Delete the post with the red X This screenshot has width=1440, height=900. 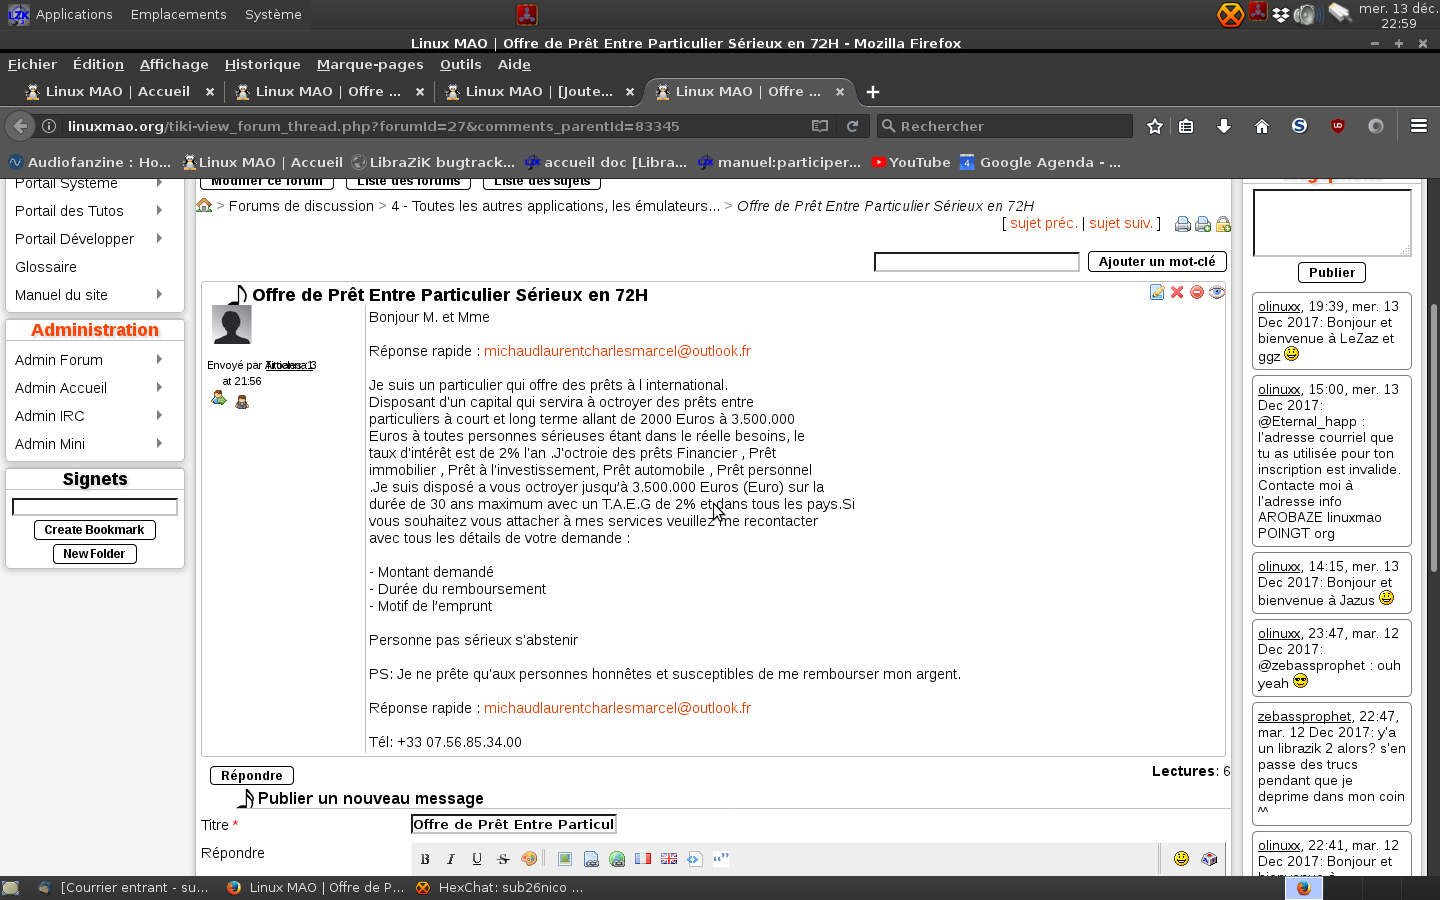pos(1177,292)
